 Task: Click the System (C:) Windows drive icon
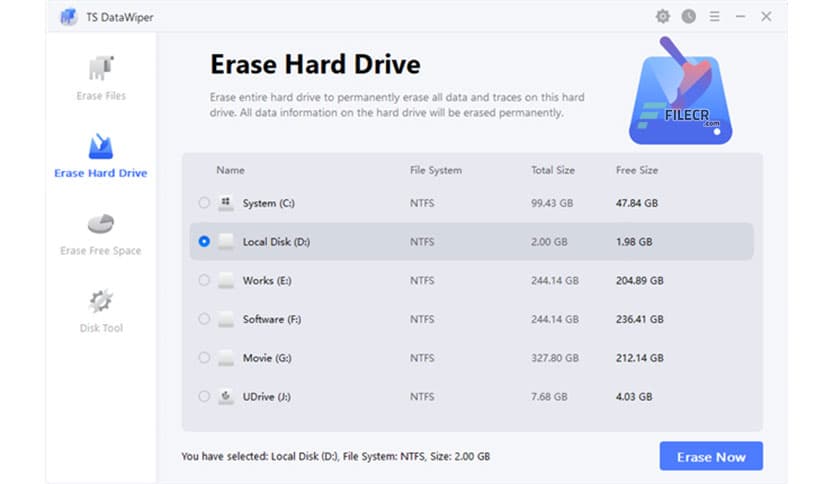pyautogui.click(x=226, y=203)
